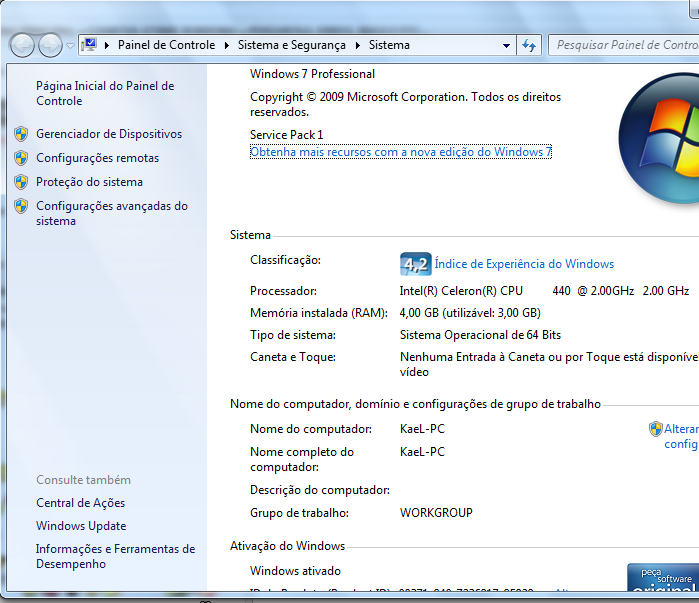Click the 4,2 experience rating badge

415,264
